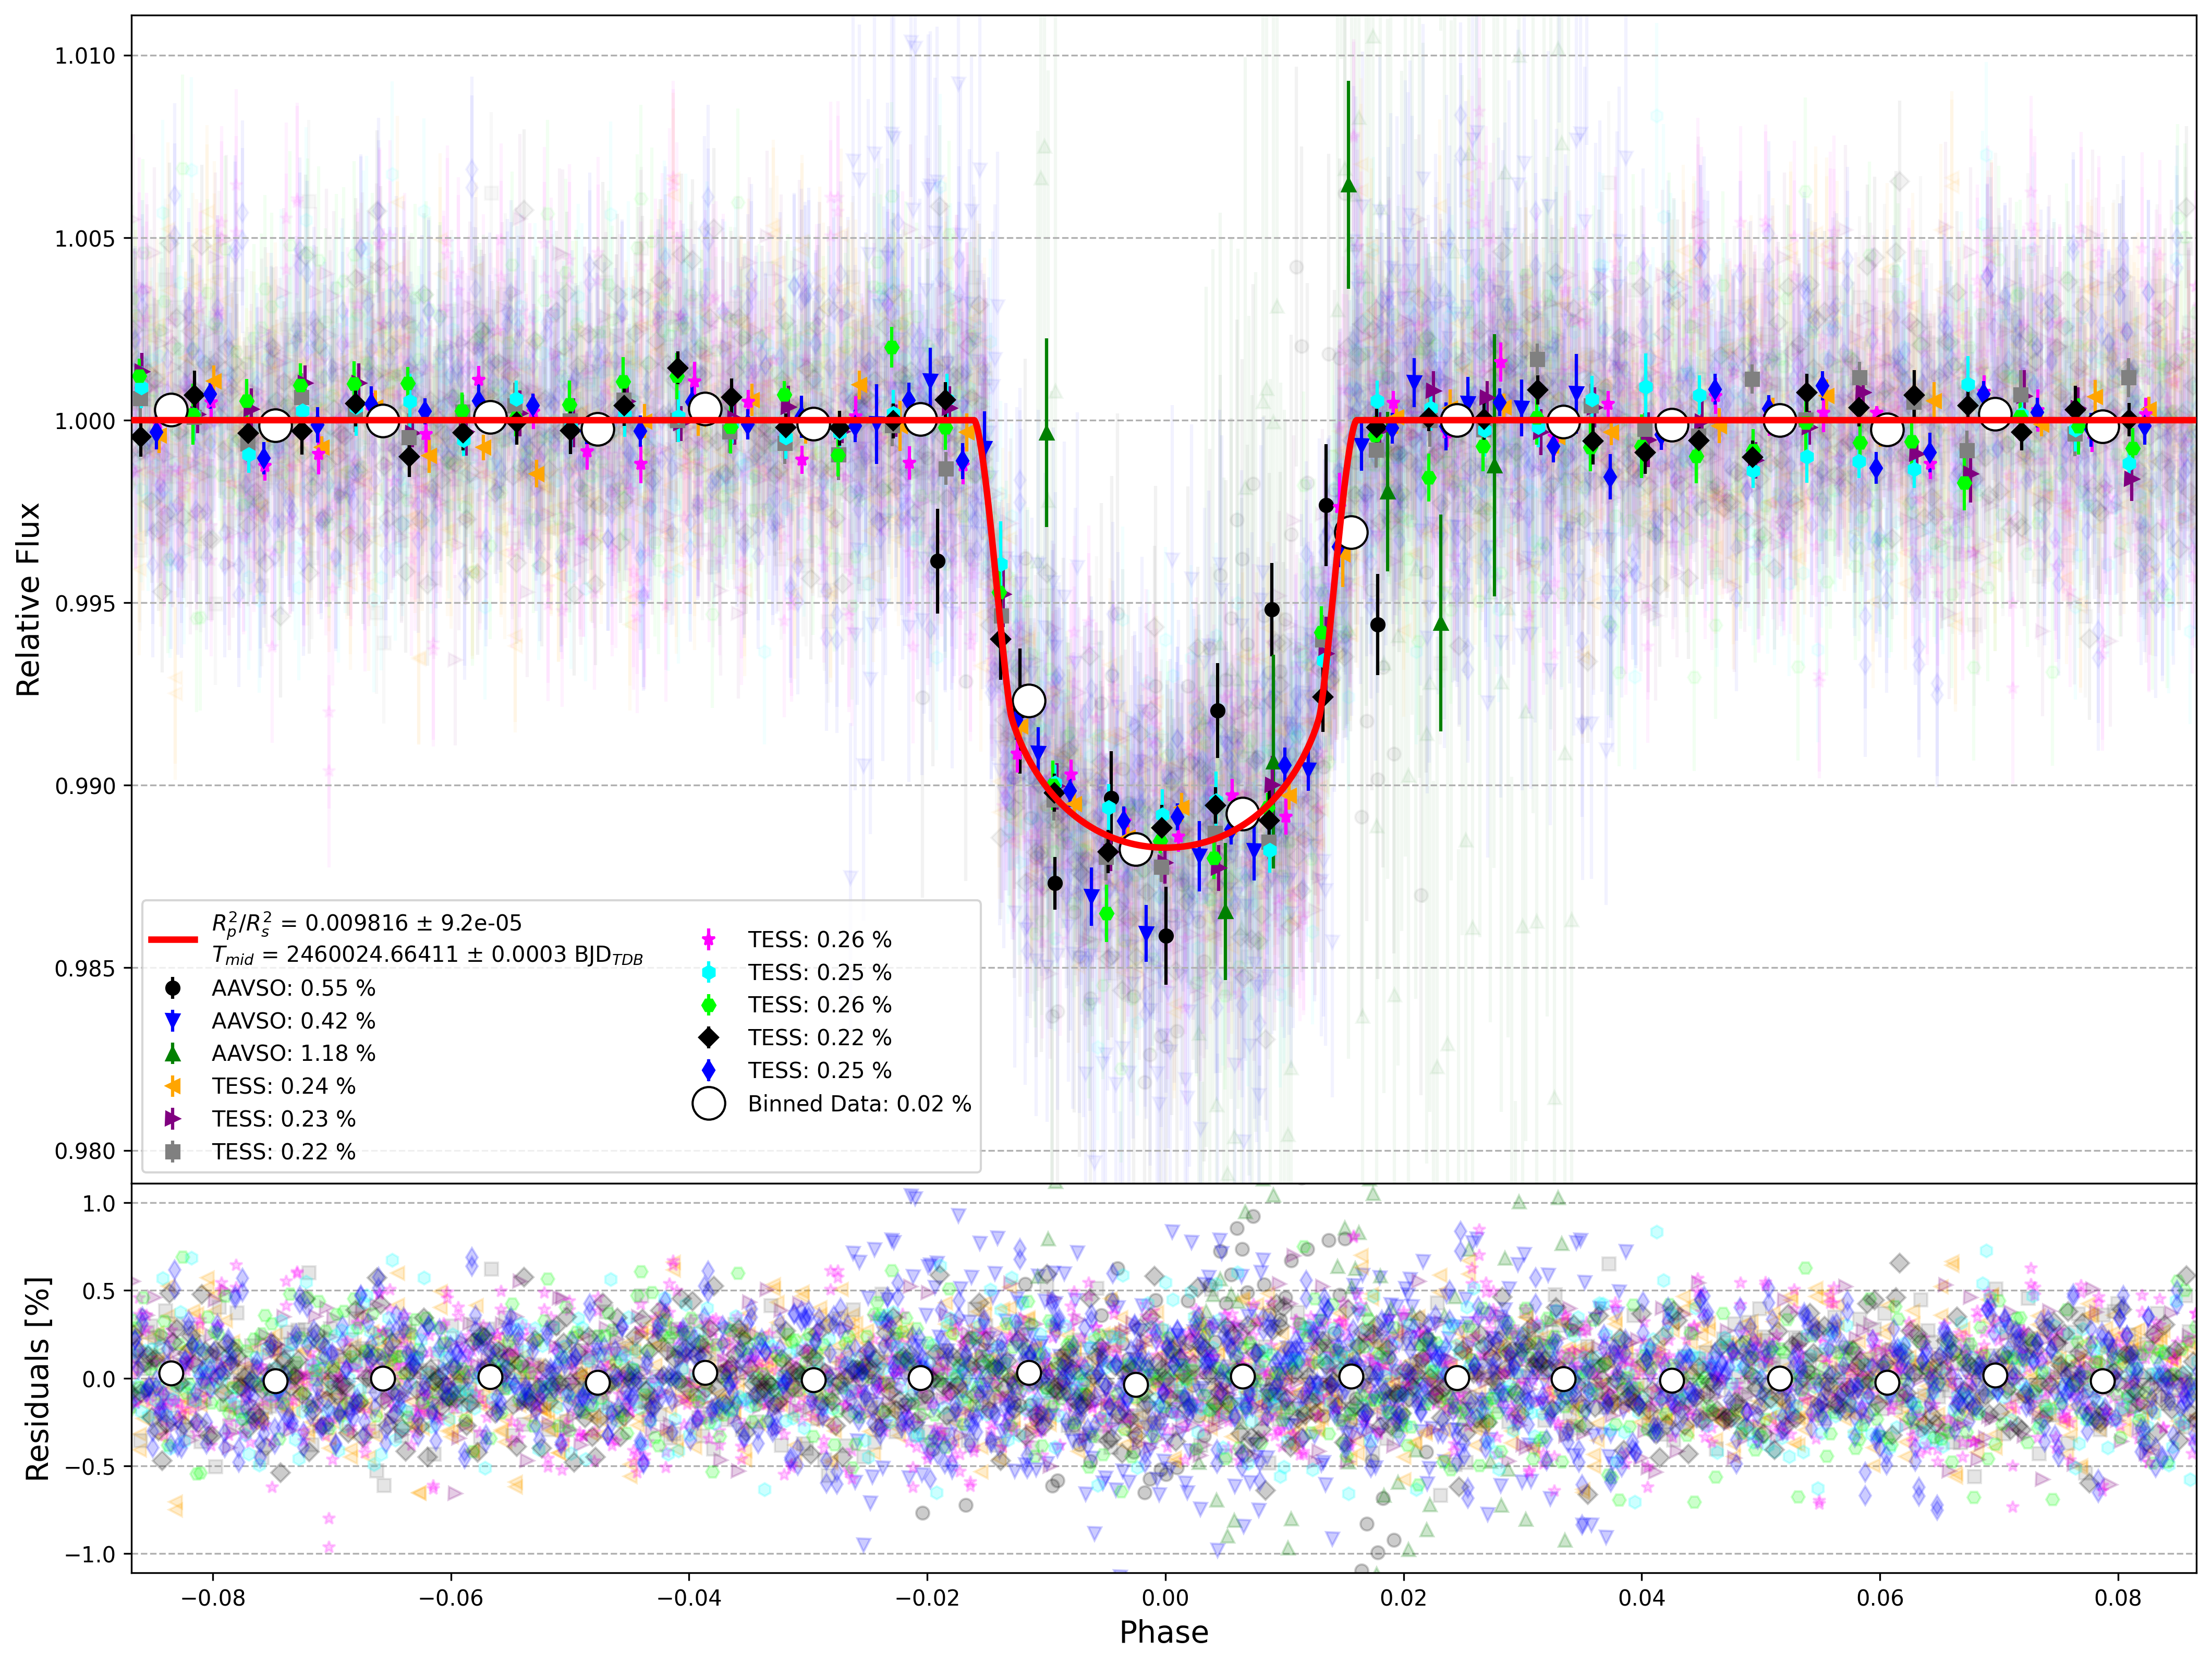The height and width of the screenshot is (1664, 2212).
Task: Click the blue downward triangle AAVSO 0.42 % marker
Action: click(173, 1021)
